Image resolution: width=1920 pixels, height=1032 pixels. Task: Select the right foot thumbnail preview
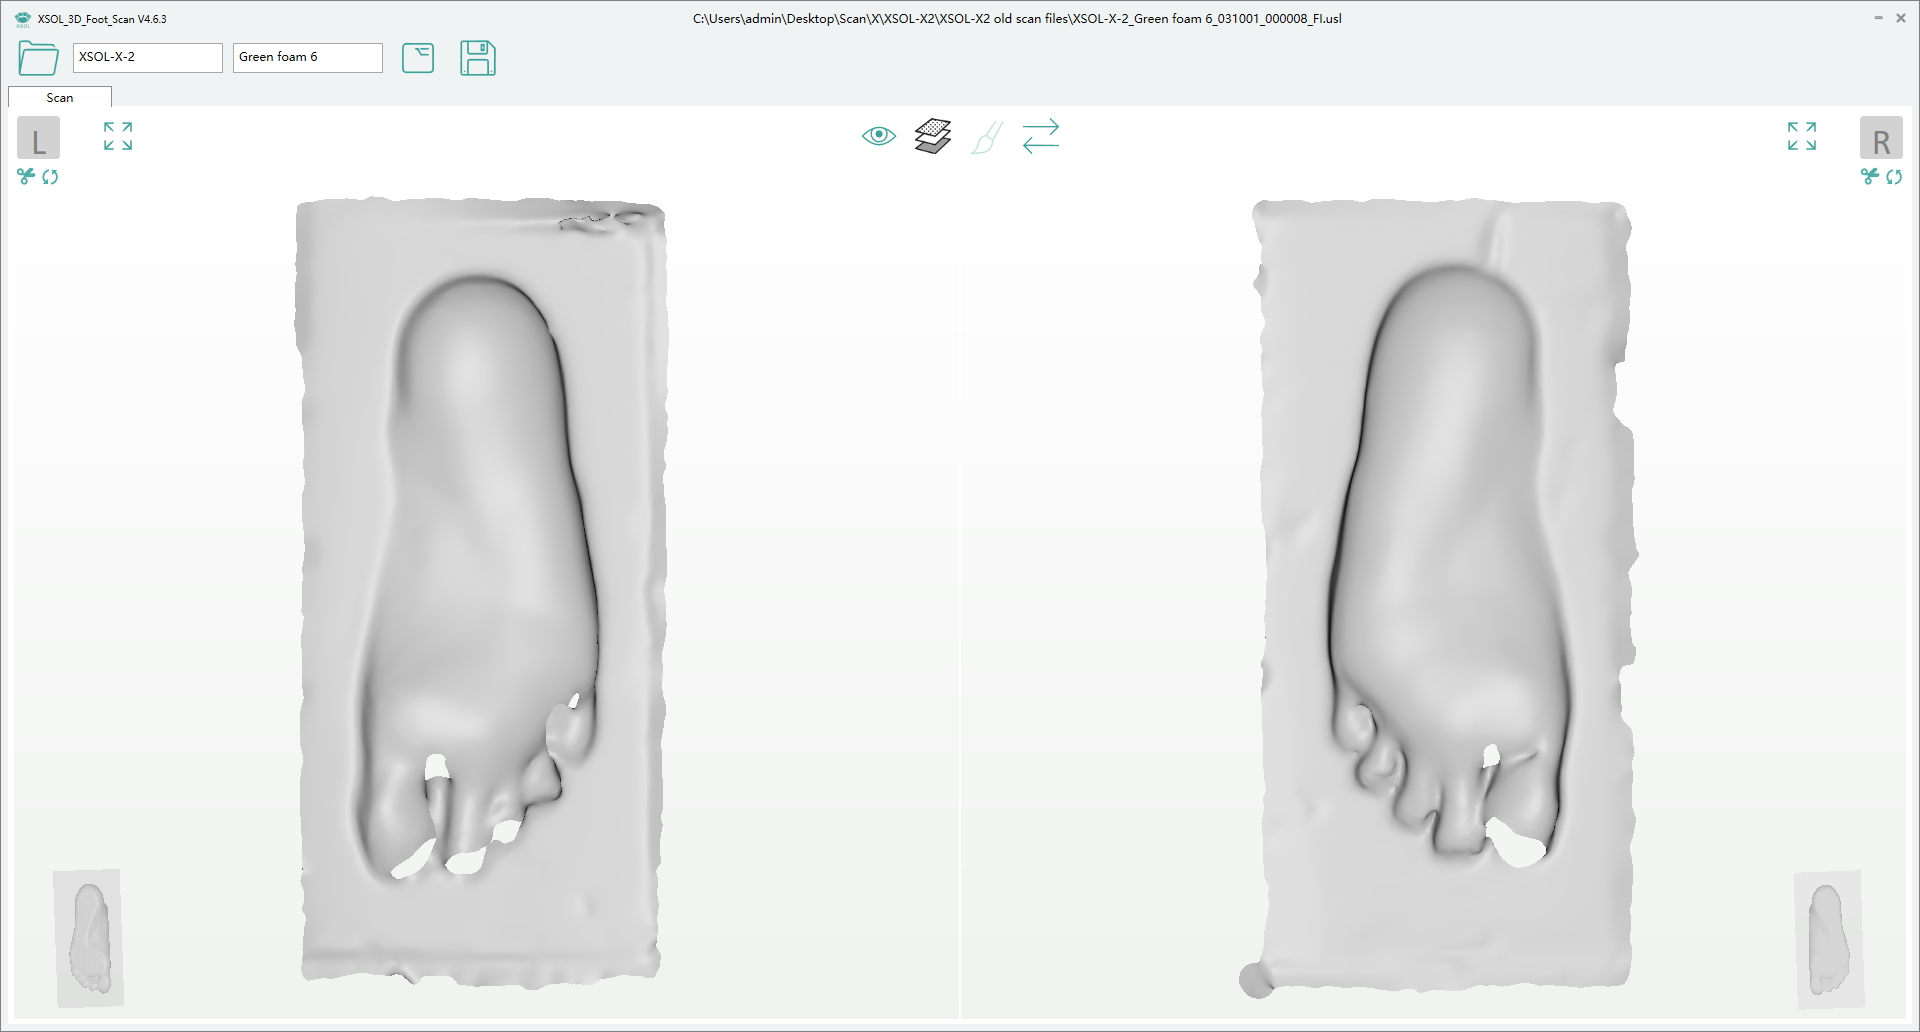tap(1828, 939)
